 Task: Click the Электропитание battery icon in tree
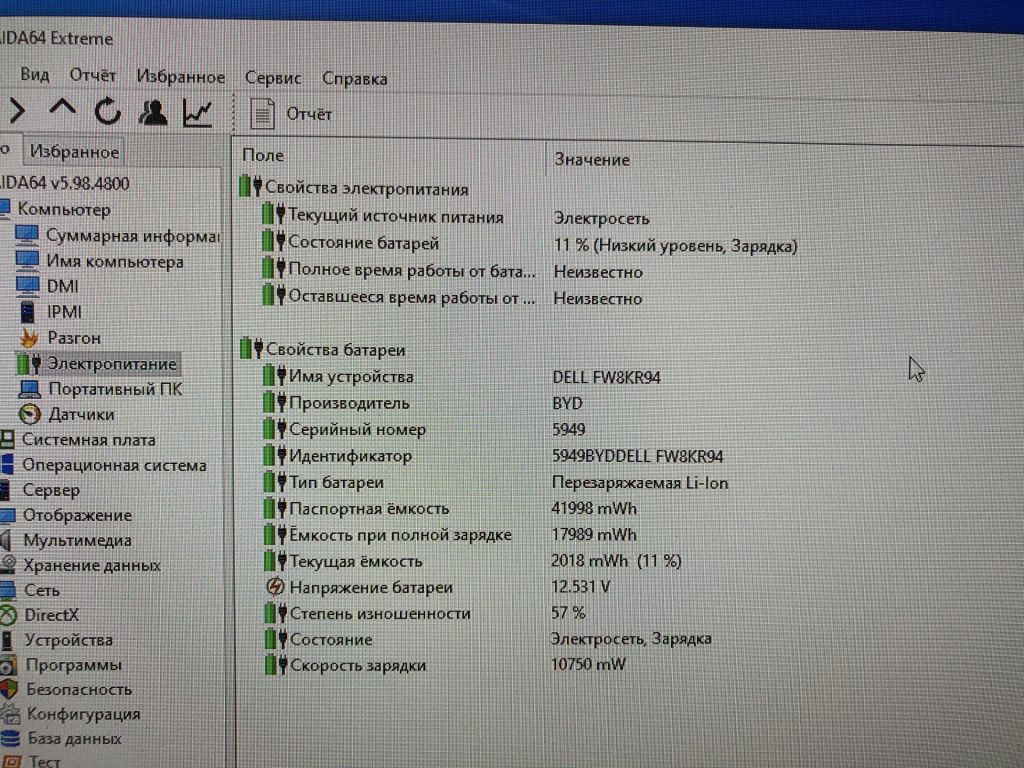pos(29,363)
